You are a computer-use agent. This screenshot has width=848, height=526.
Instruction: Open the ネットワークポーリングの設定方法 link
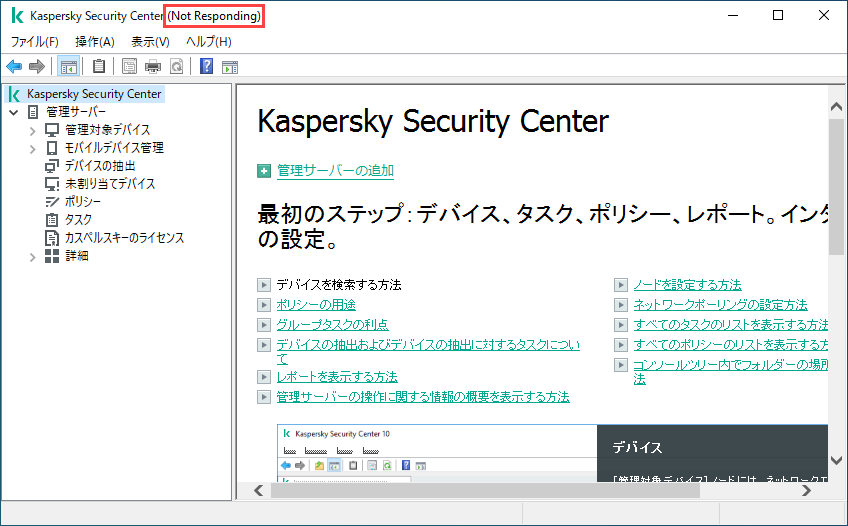tap(720, 305)
